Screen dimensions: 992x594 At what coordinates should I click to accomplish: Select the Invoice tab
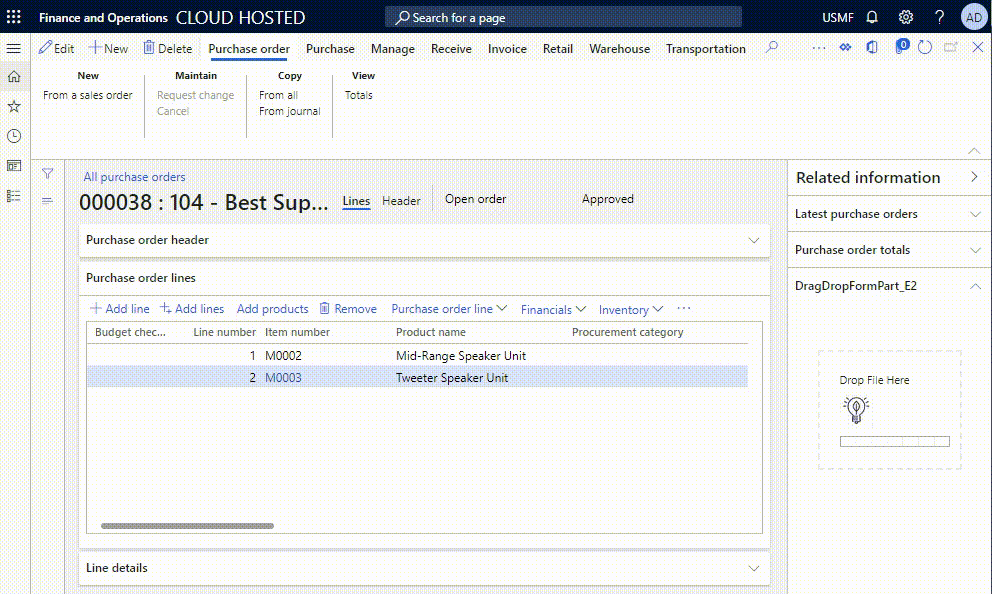pyautogui.click(x=507, y=49)
